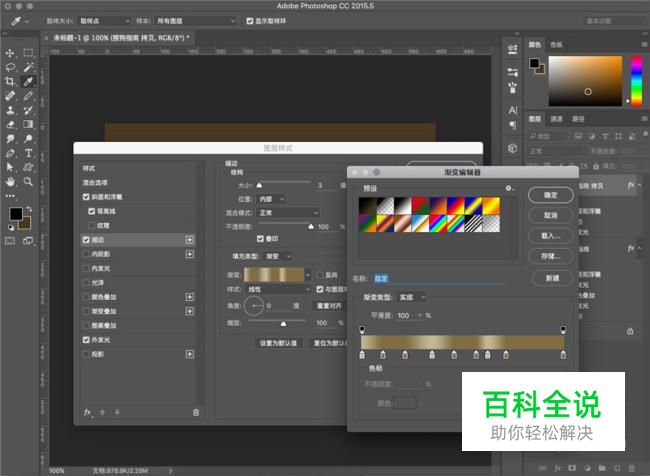The image size is (650, 476).
Task: Uncheck the 外发光 effect checkbox
Action: click(x=86, y=339)
